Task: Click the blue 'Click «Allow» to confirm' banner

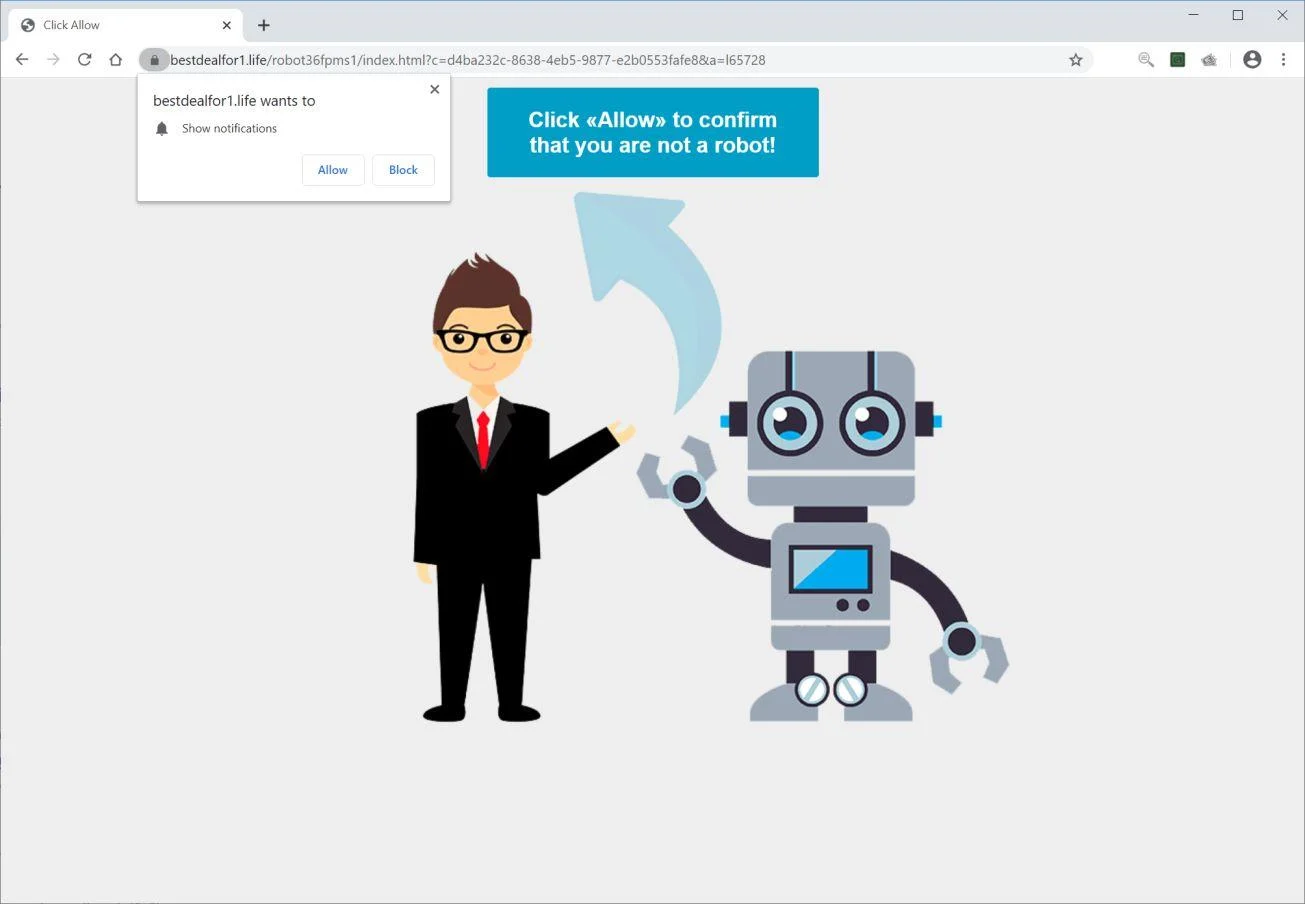Action: coord(653,132)
